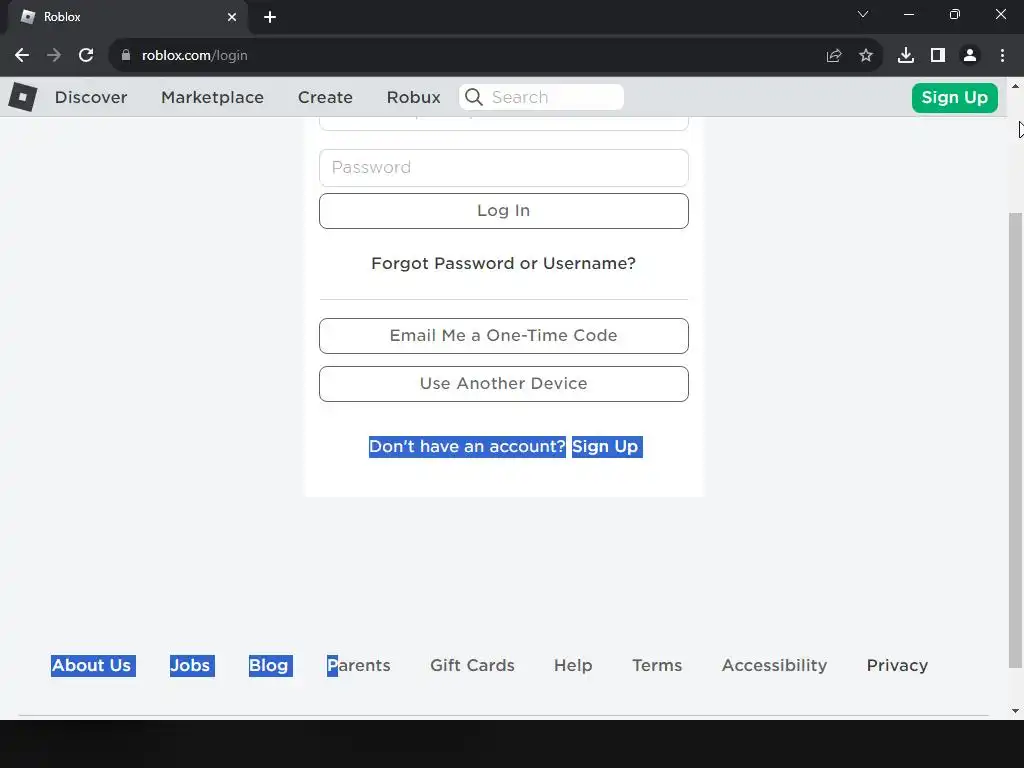The height and width of the screenshot is (768, 1024).
Task: Open the Jobs footer link
Action: 191,665
